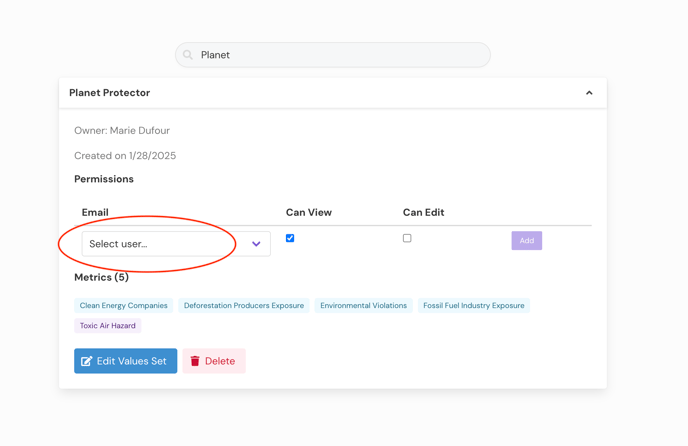This screenshot has width=688, height=446.
Task: Select the Fossil Fuel Industry Exposure tag
Action: tap(474, 306)
